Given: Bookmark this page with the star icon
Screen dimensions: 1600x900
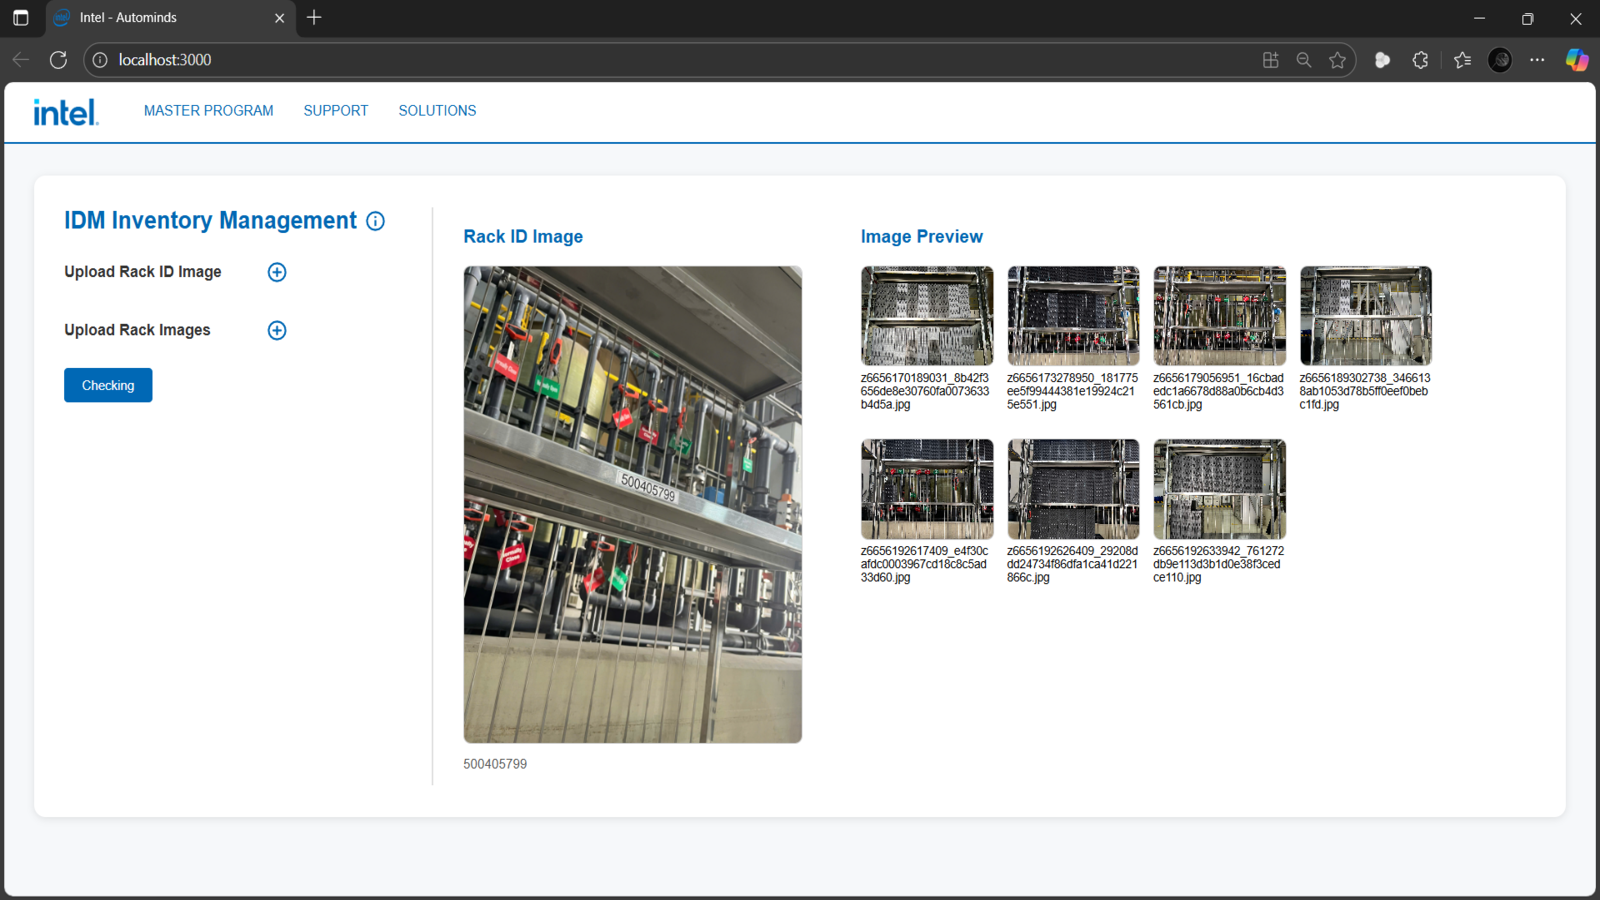Looking at the screenshot, I should coord(1338,60).
